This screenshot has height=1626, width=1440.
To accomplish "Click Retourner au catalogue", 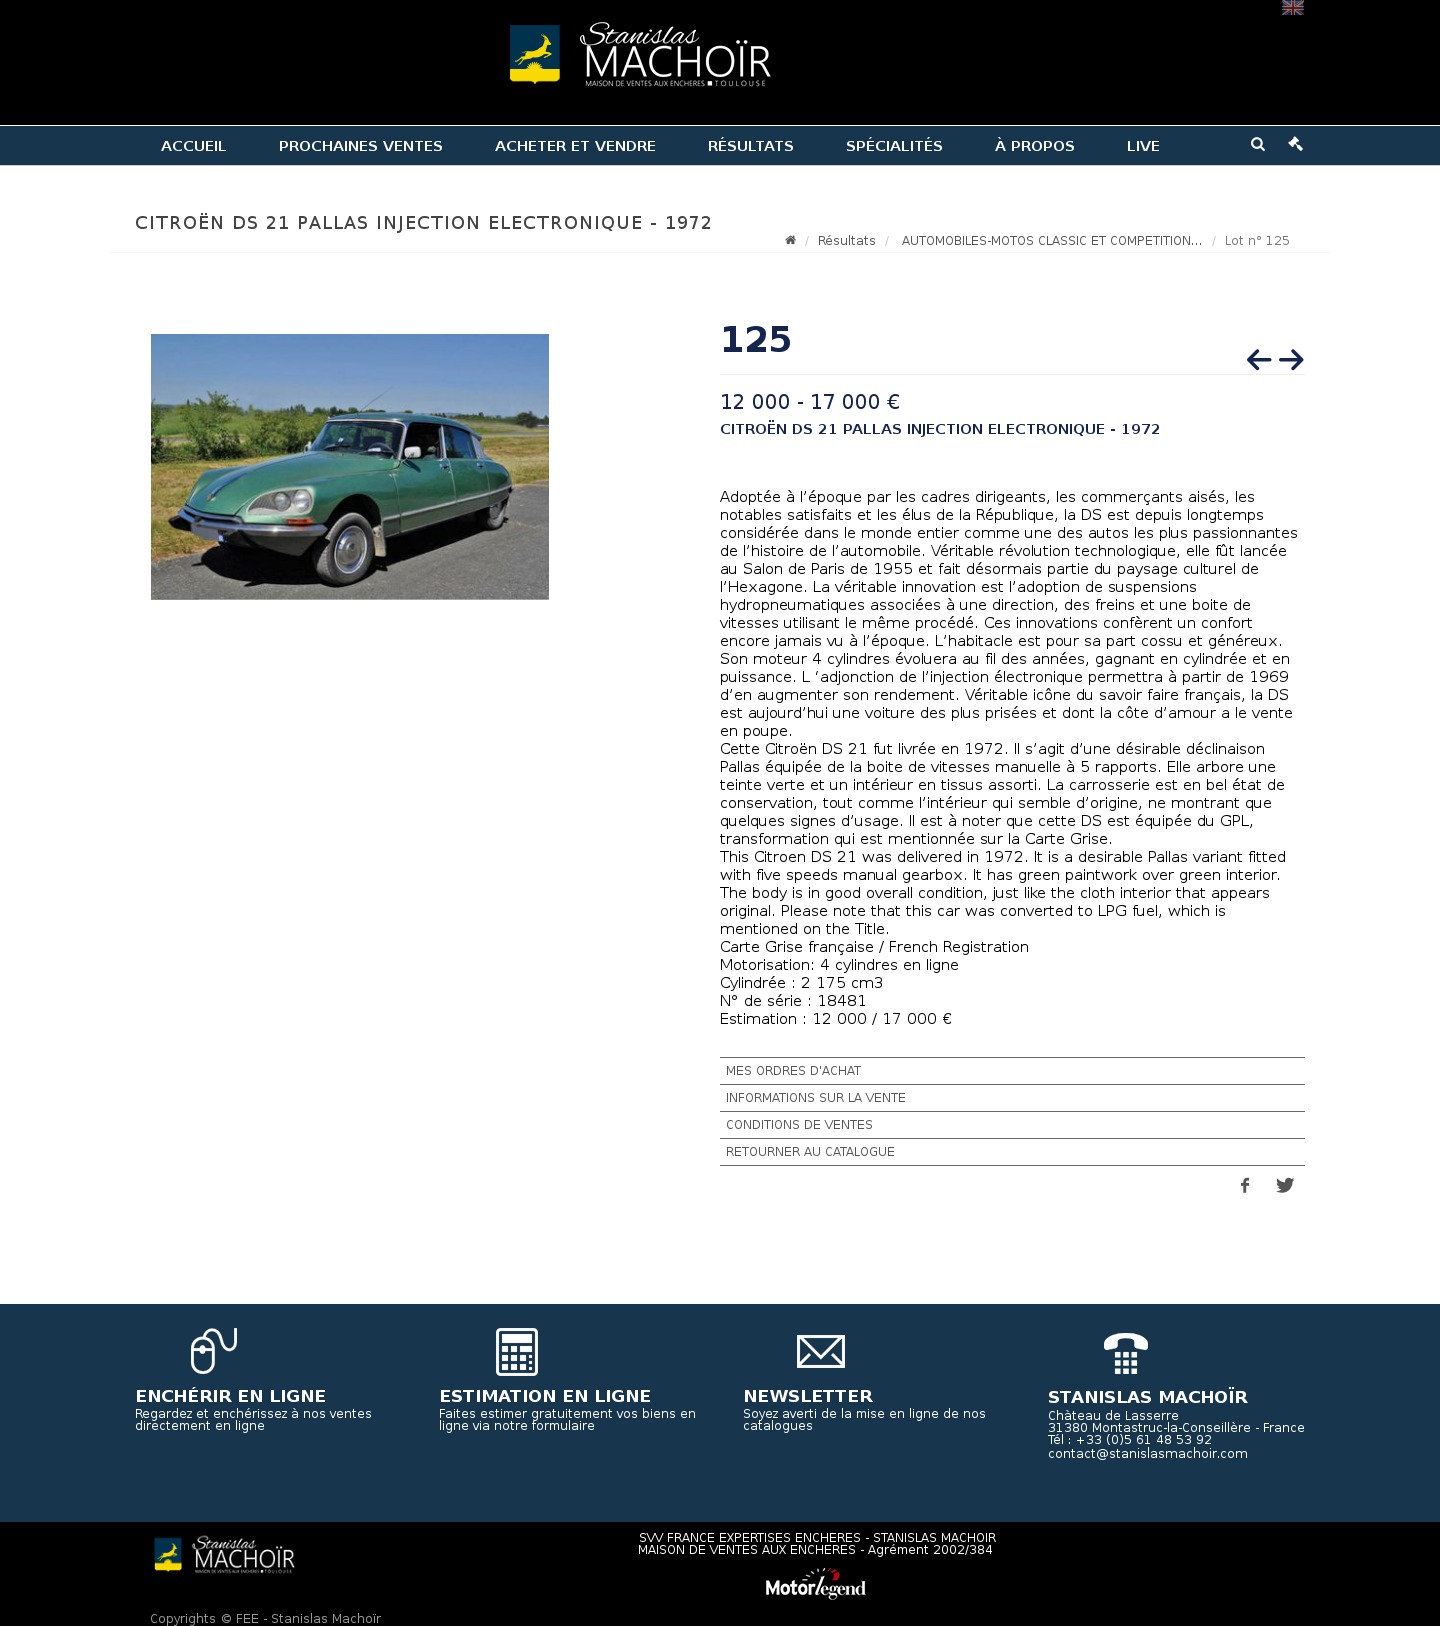I will 1012,1152.
